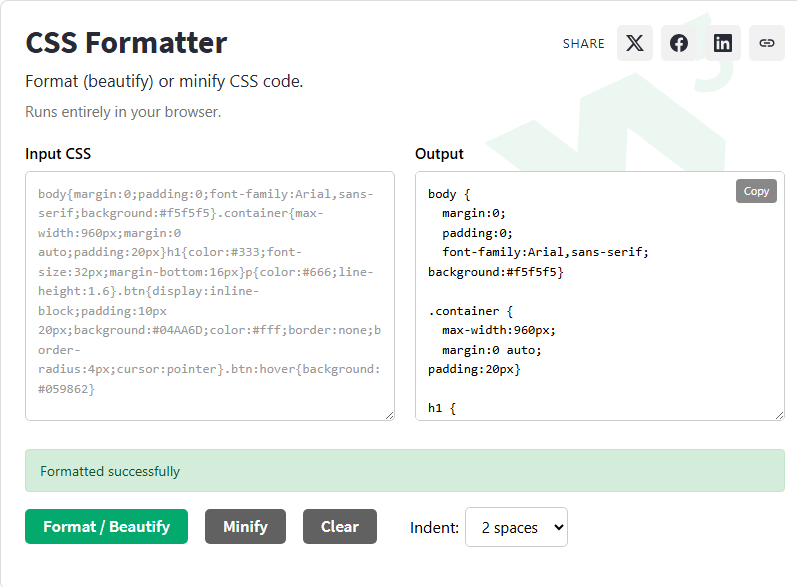The image size is (797, 587).
Task: Click the Format / Beautify button
Action: point(106,527)
